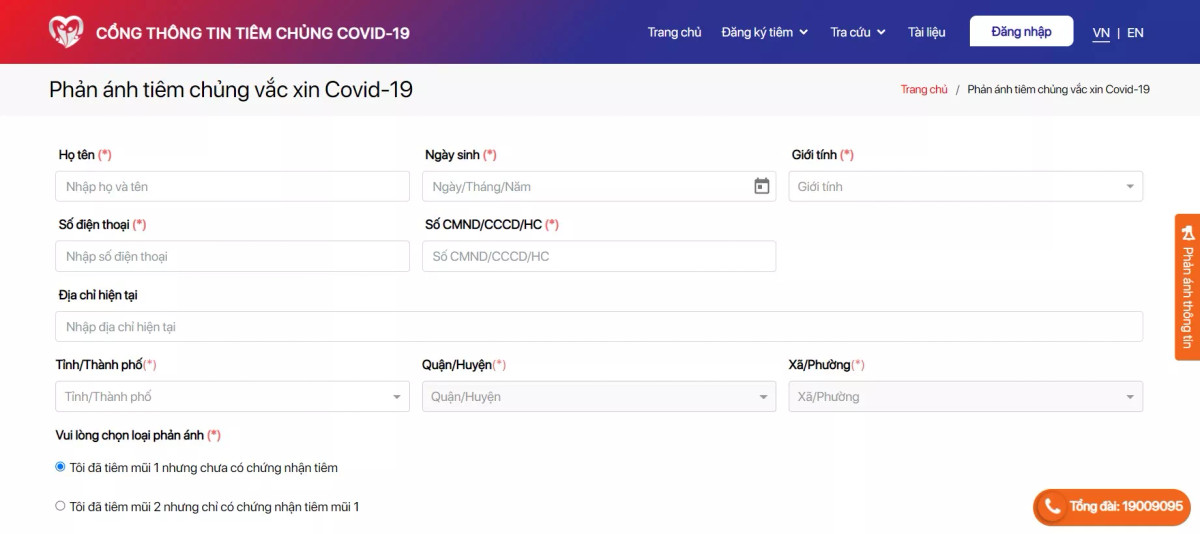
Task: Click the heart logo in the header
Action: pos(66,32)
